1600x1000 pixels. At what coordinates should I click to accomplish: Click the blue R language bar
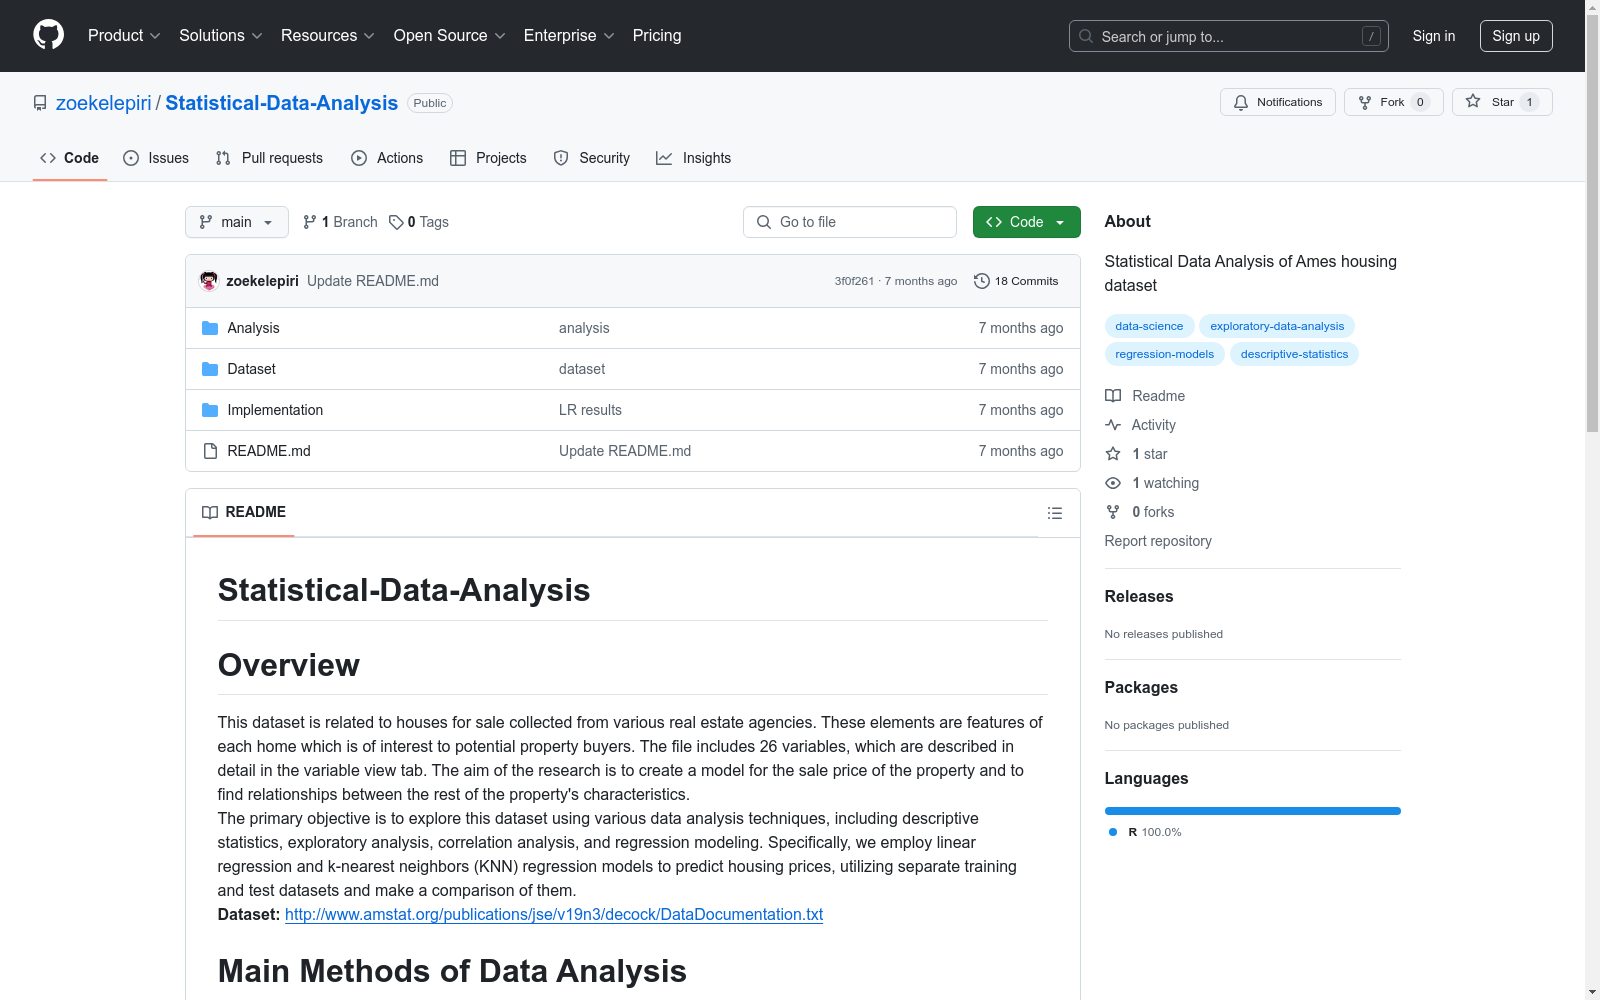(x=1252, y=811)
